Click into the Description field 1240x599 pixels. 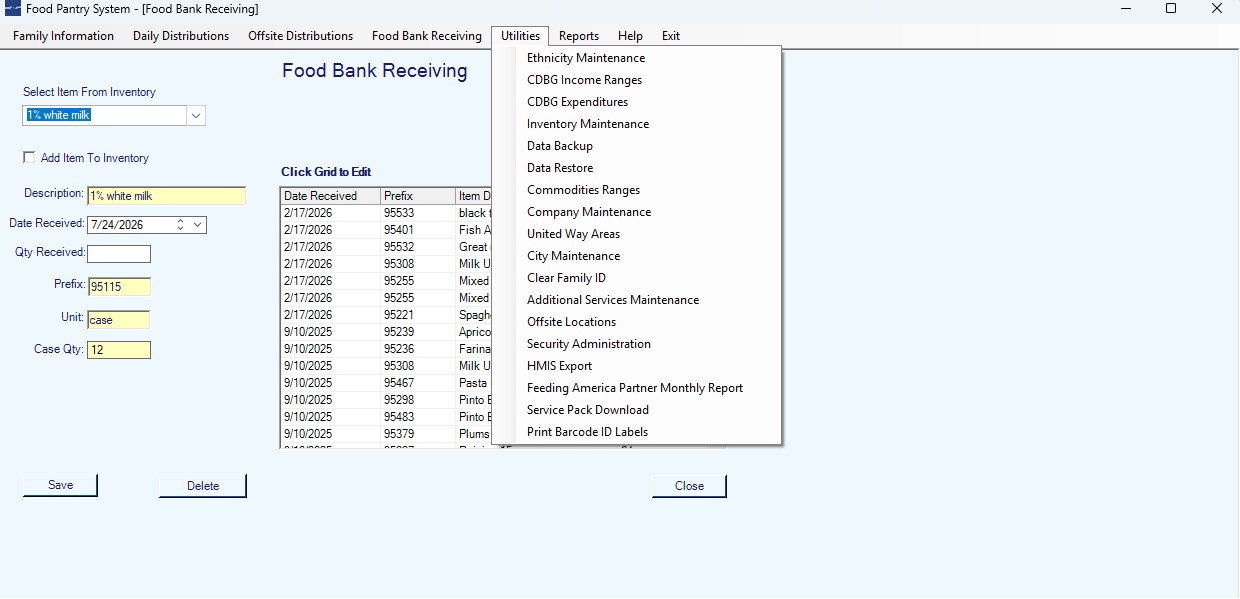pyautogui.click(x=166, y=196)
